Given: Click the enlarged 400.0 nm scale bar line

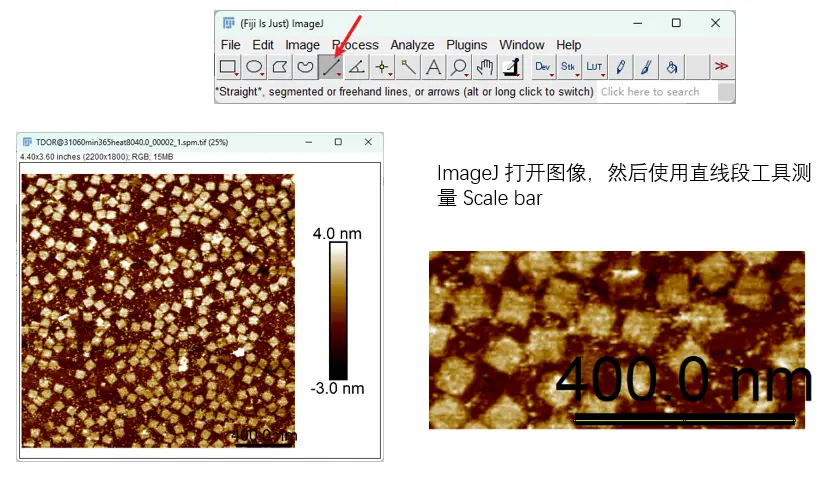Looking at the screenshot, I should point(685,419).
